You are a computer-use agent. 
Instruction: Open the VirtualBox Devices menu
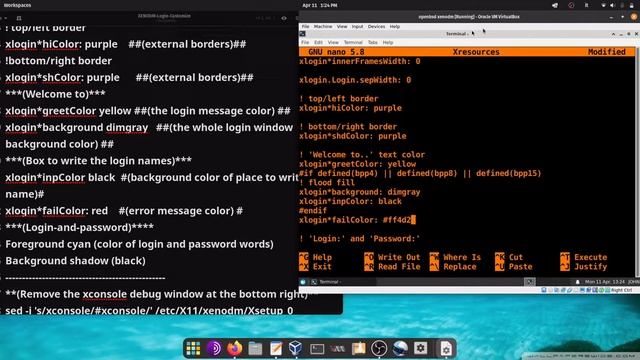(376, 26)
